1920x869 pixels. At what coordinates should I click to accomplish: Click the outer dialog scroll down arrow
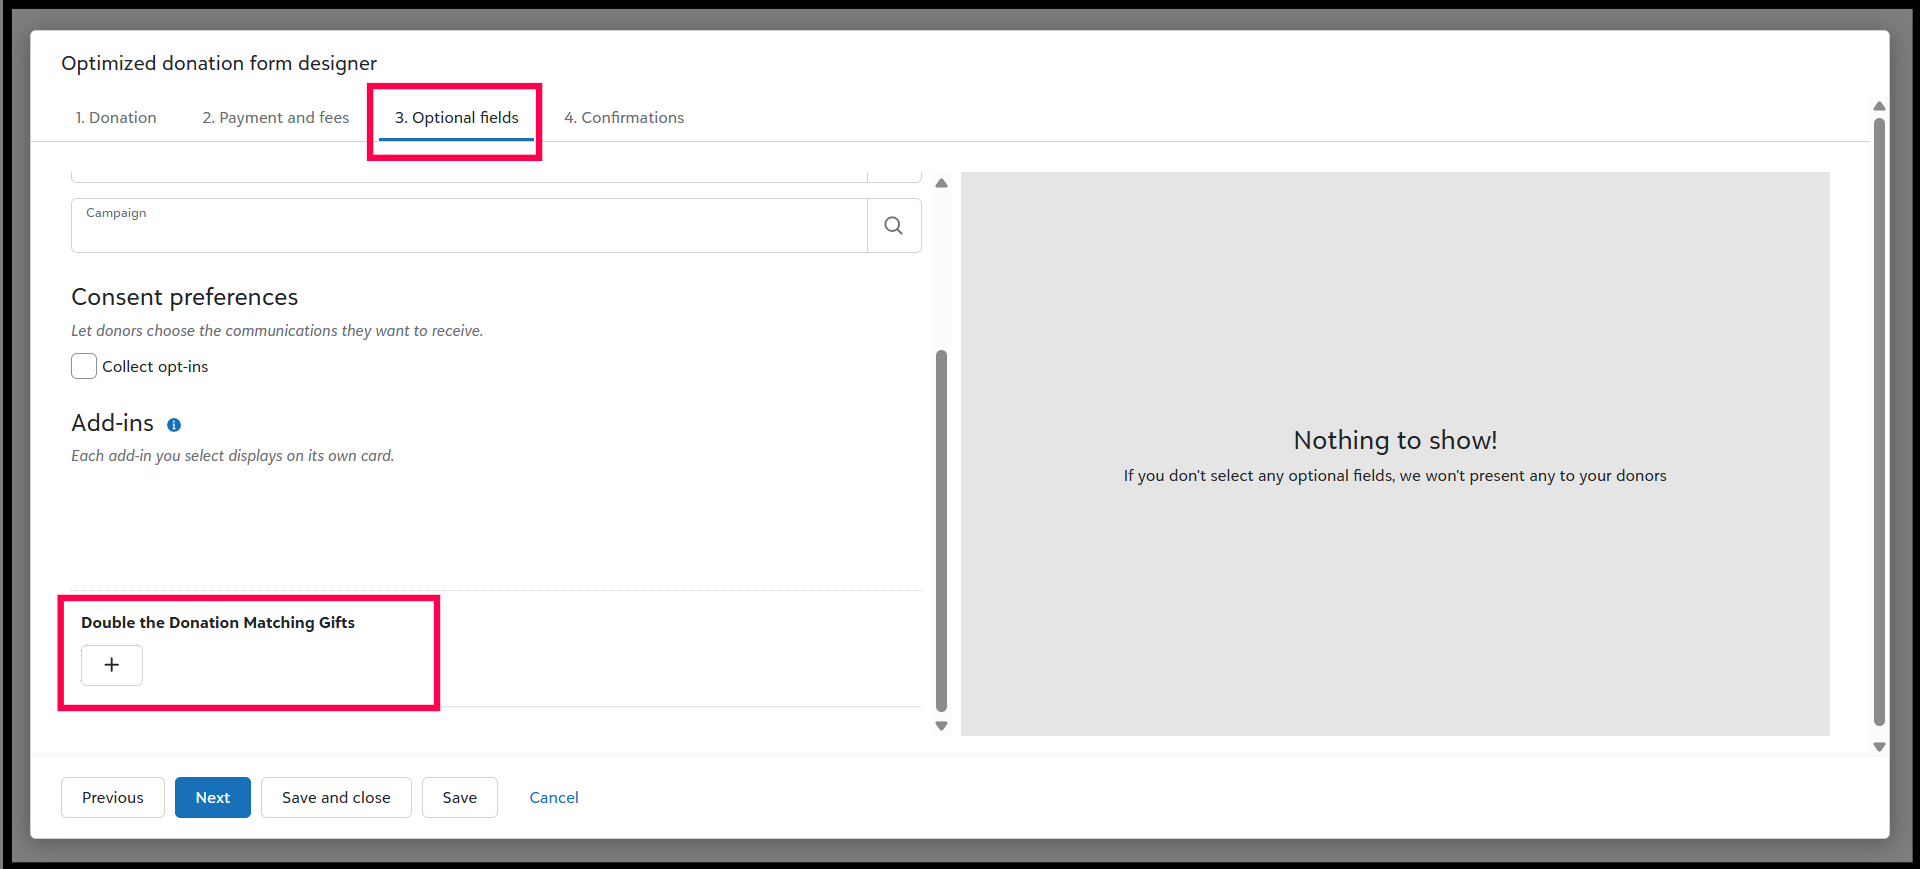tap(1879, 747)
